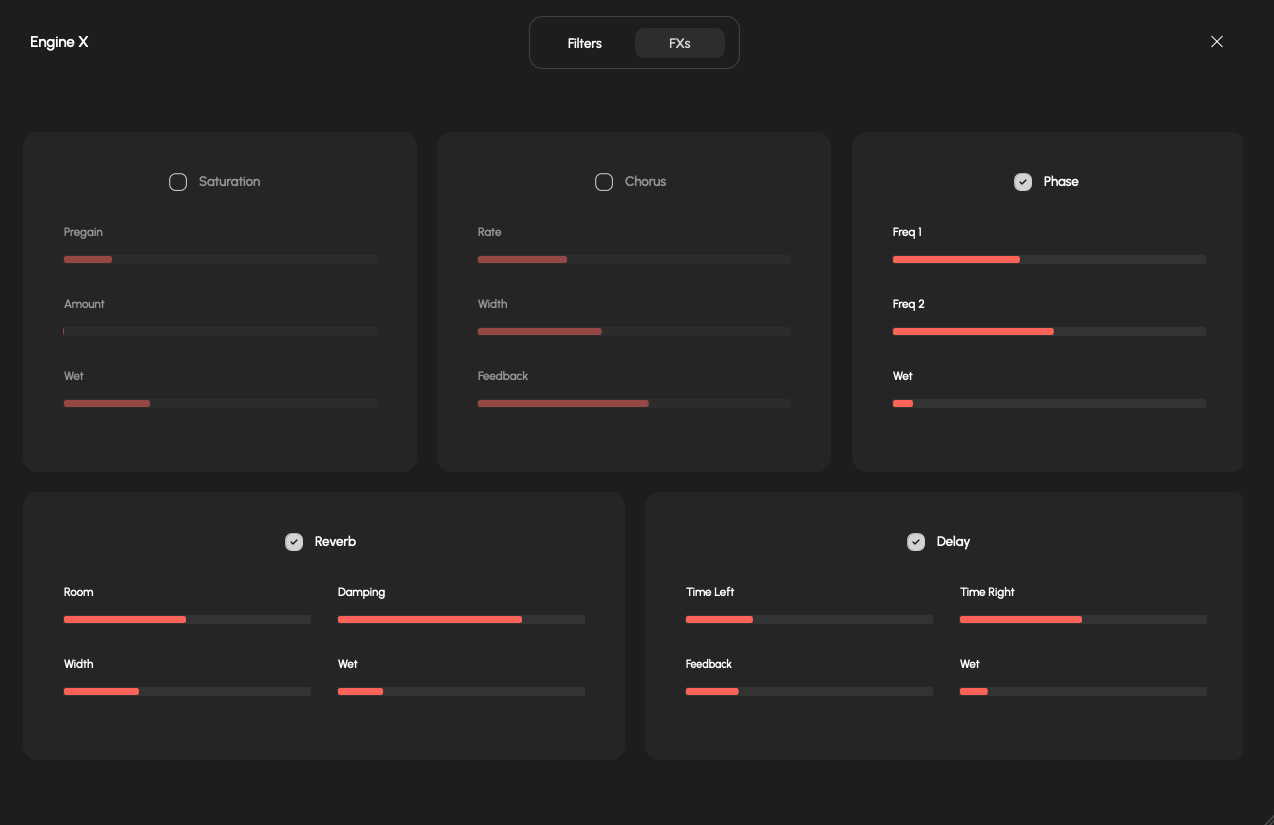Click the Delay Time Left slider
1274x825 pixels.
(809, 620)
